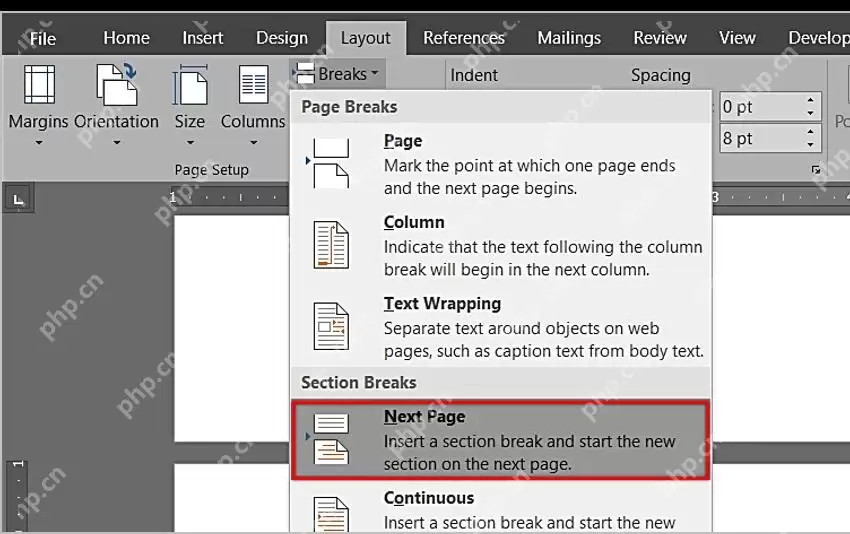This screenshot has height=534, width=850.
Task: Click the Orientation page icon
Action: tap(116, 84)
